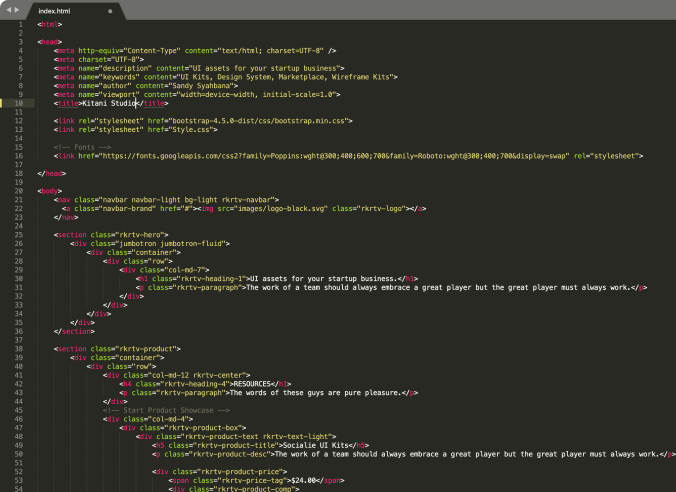
Task: Click 'UI assets for your startup business' meta content
Action: [x=265, y=68]
